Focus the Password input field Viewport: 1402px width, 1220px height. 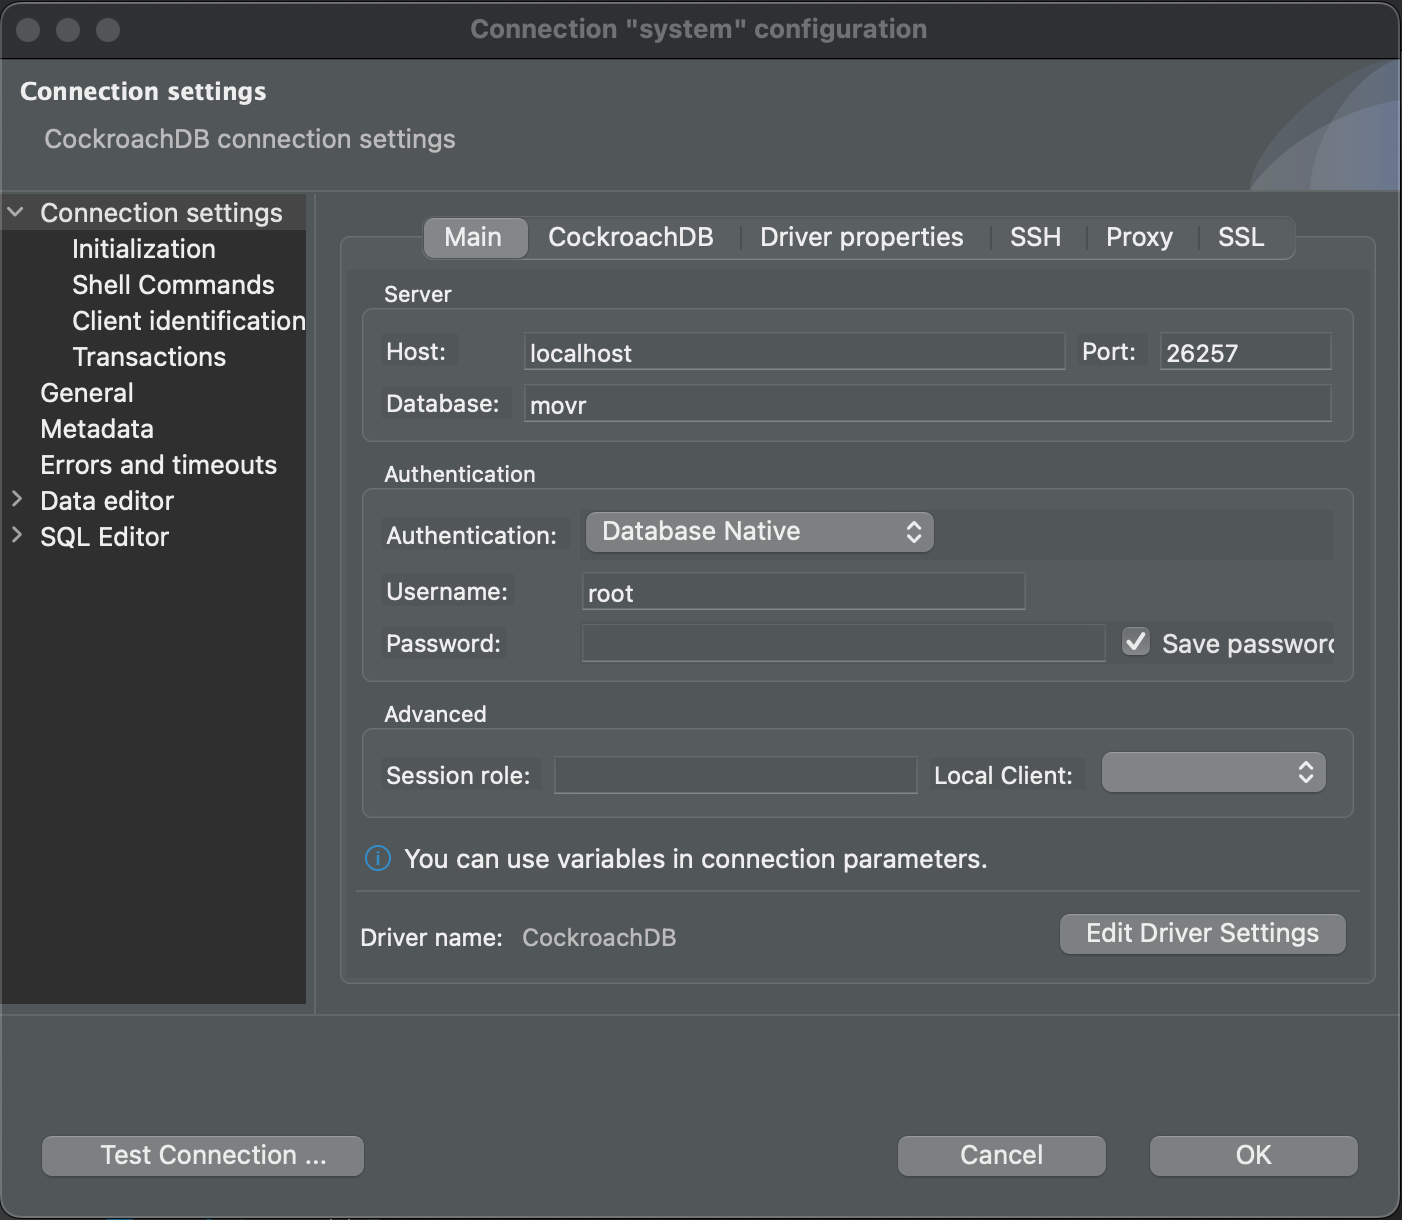click(842, 643)
